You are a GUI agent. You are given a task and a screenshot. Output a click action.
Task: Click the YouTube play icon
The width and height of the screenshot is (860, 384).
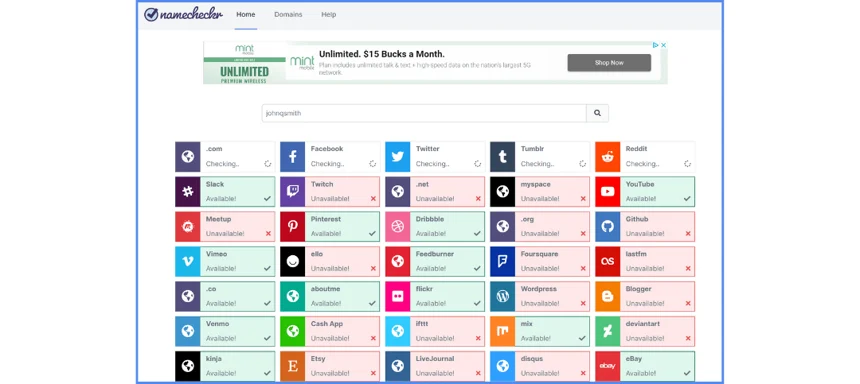point(607,191)
